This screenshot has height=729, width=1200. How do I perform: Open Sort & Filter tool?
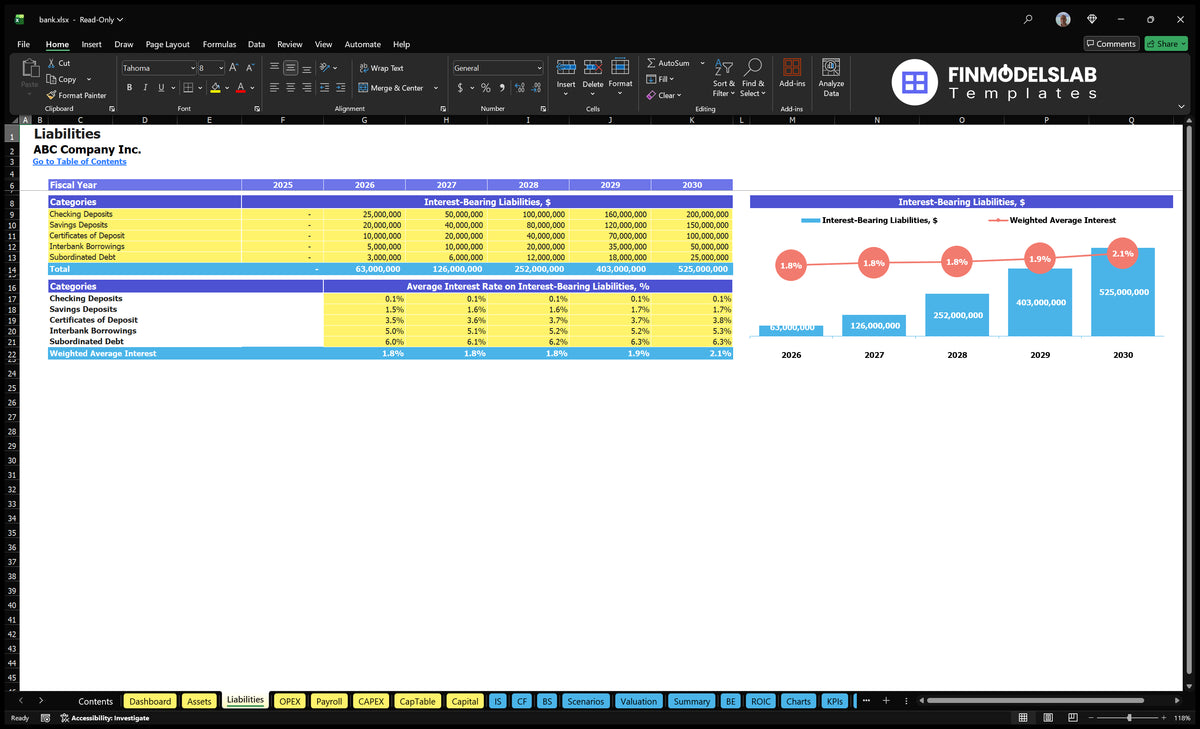point(723,78)
